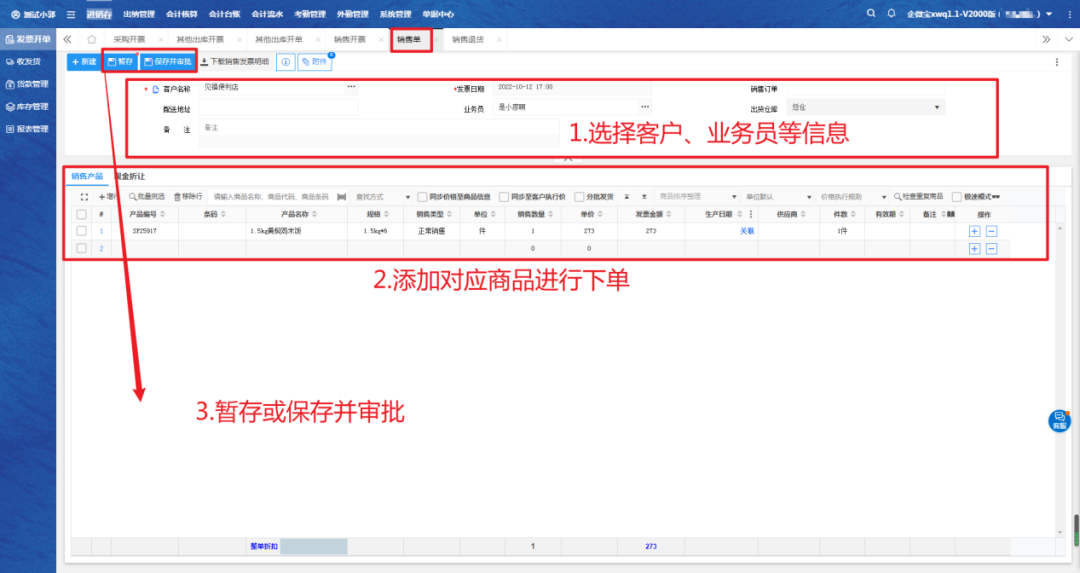The image size is (1080, 573).
Task: Click the minus icon in first product row
Action: 991,231
